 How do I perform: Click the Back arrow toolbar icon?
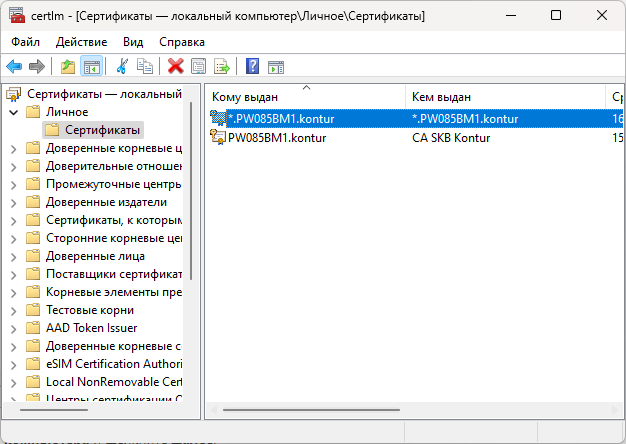click(x=14, y=67)
